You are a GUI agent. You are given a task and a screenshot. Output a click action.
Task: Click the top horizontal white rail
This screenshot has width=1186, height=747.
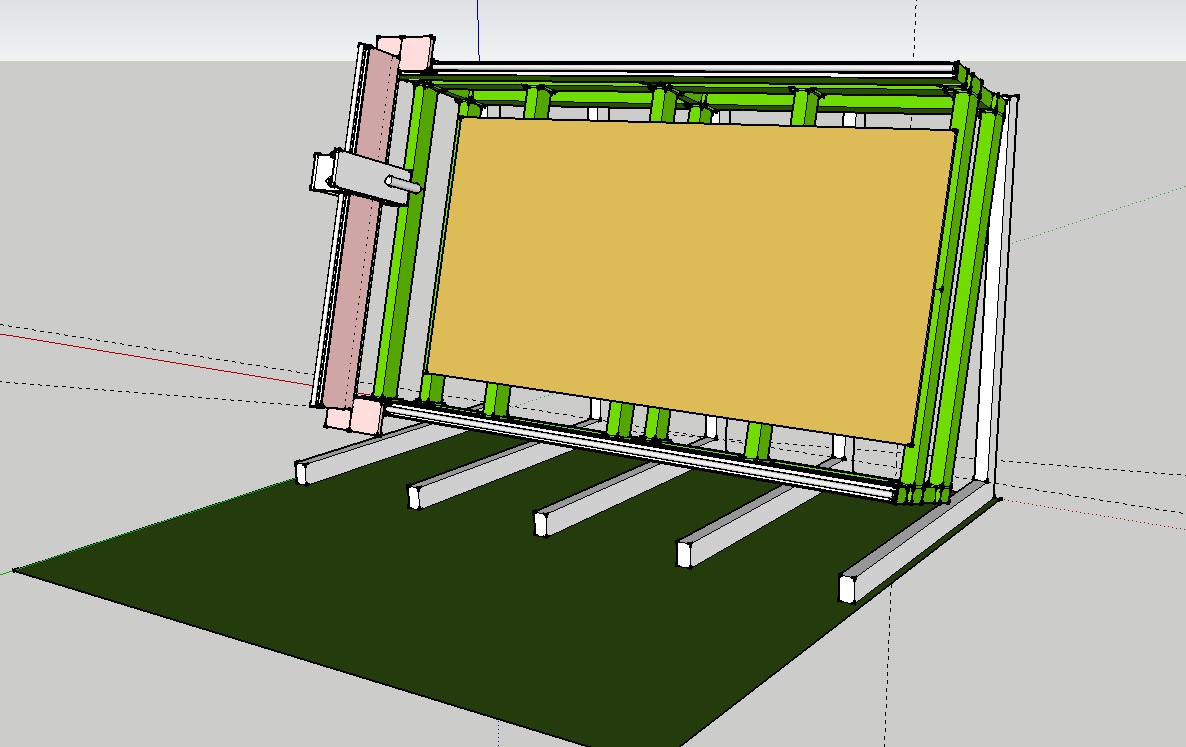click(690, 69)
